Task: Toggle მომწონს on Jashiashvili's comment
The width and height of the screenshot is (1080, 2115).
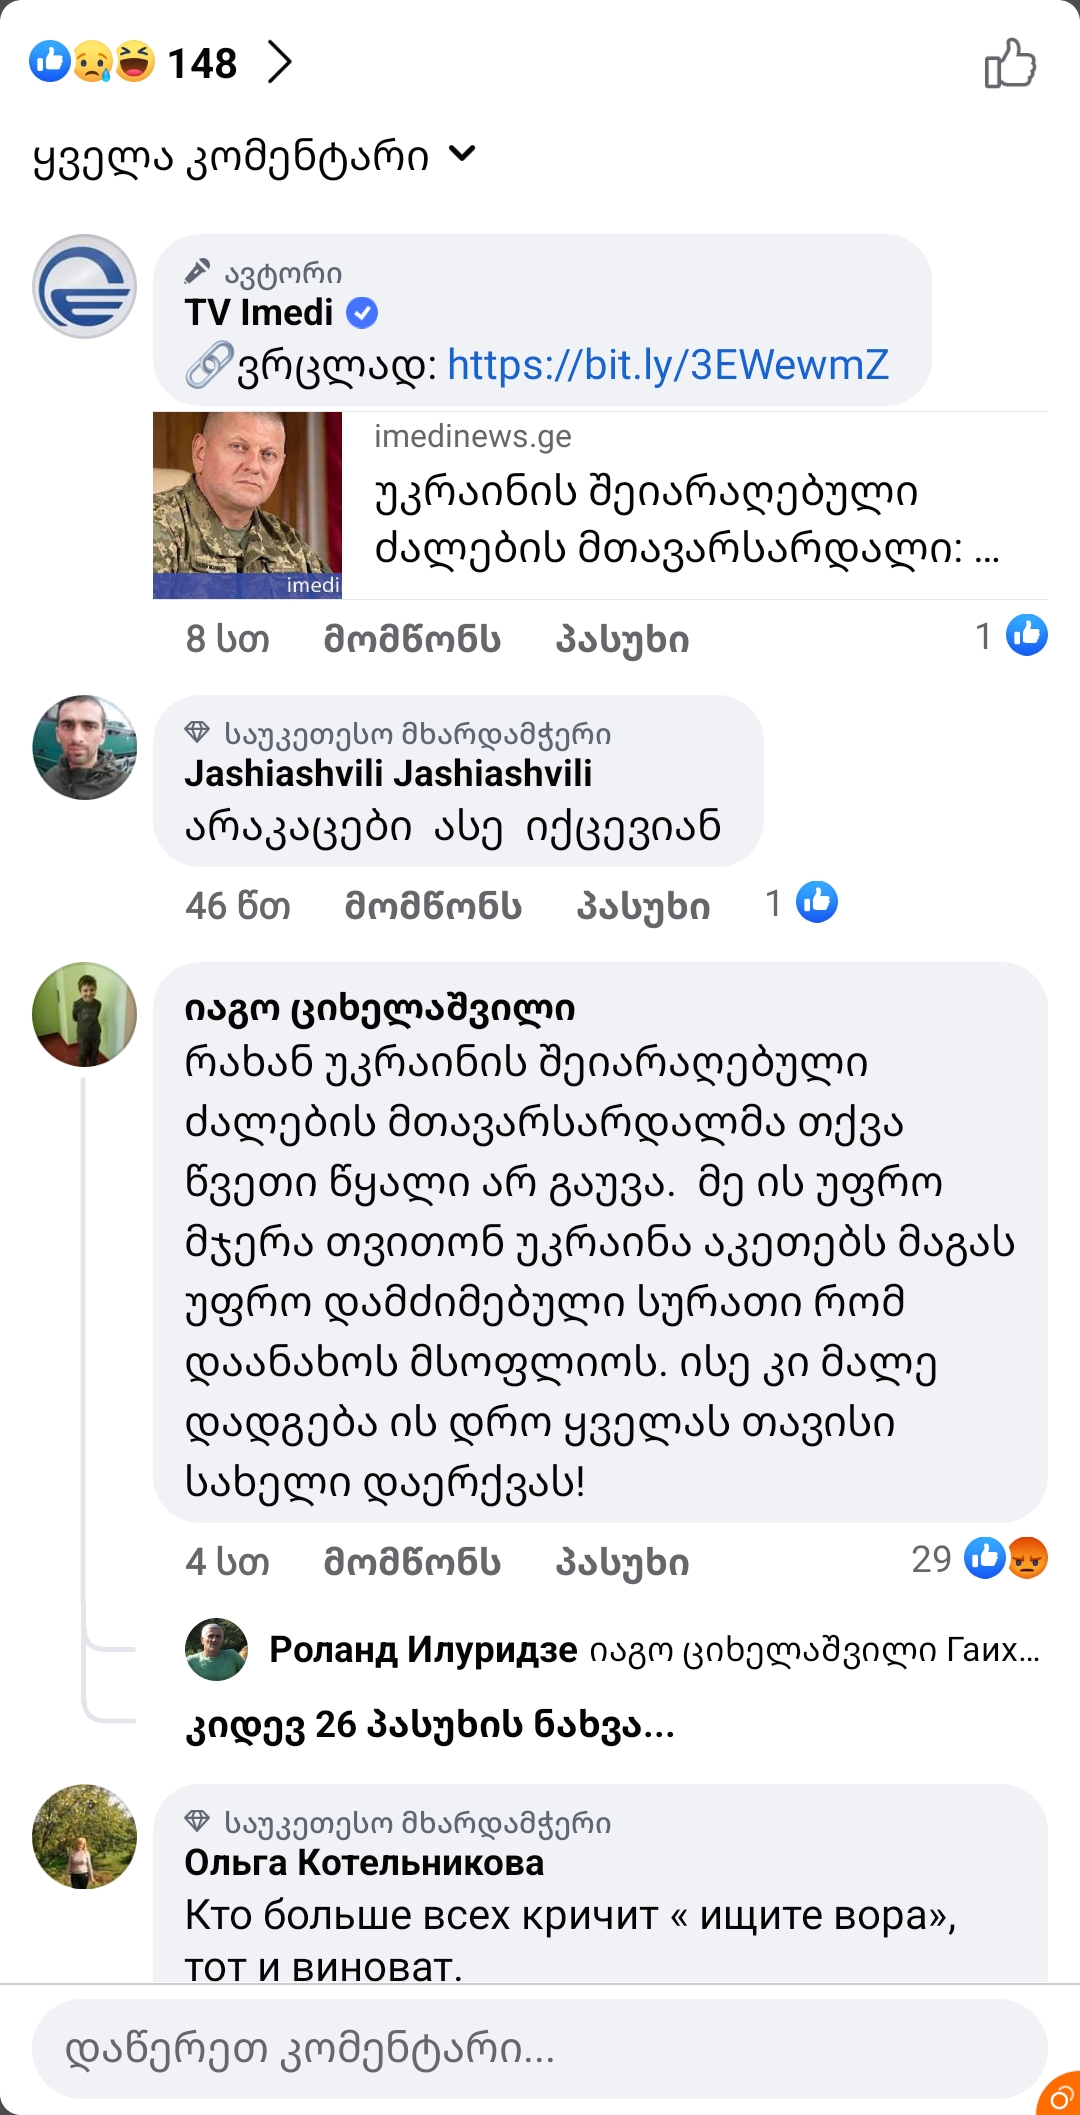Action: [433, 905]
